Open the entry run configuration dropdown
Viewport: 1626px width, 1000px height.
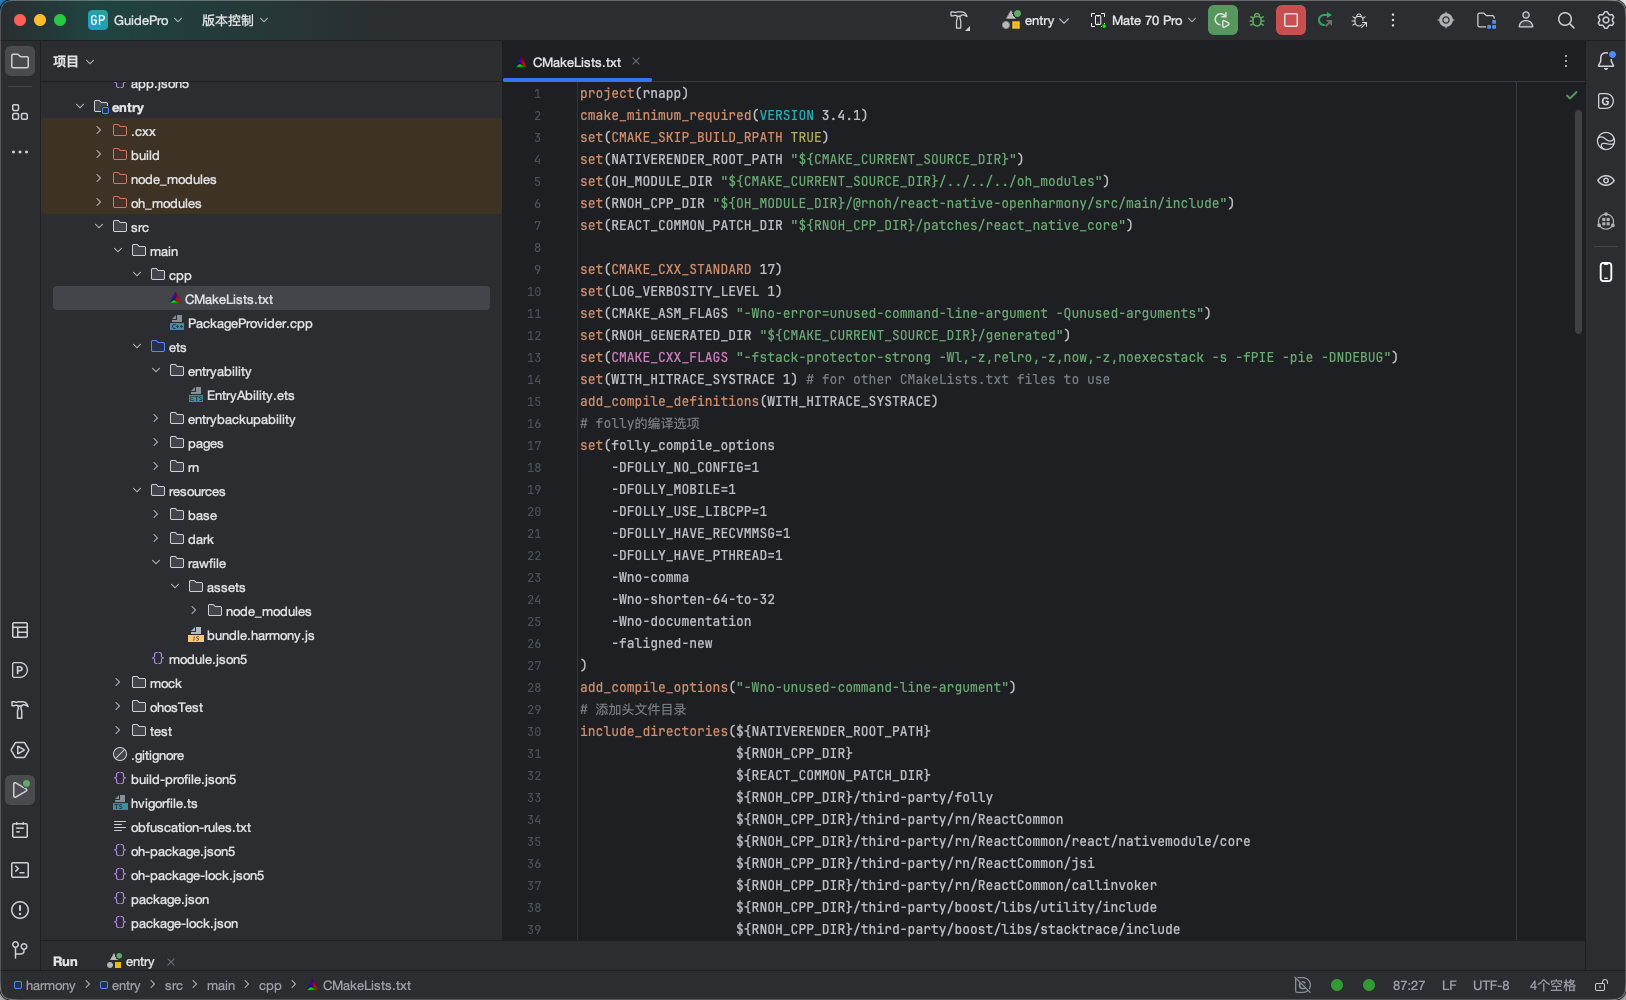pyautogui.click(x=1036, y=20)
